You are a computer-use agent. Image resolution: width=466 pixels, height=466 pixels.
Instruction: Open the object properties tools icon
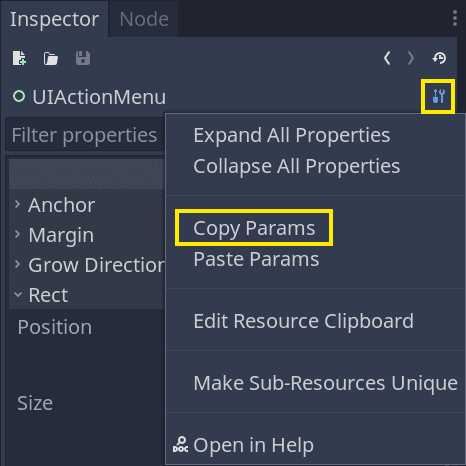pyautogui.click(x=438, y=96)
